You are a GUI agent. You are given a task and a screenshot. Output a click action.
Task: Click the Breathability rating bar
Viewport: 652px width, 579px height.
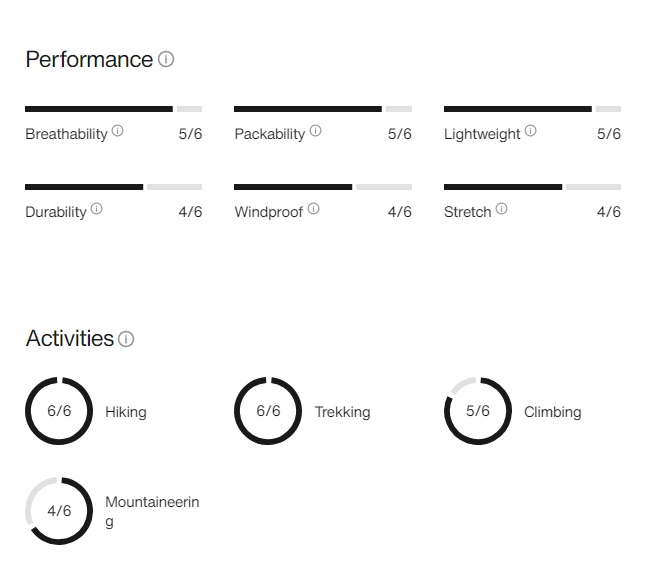pos(114,109)
